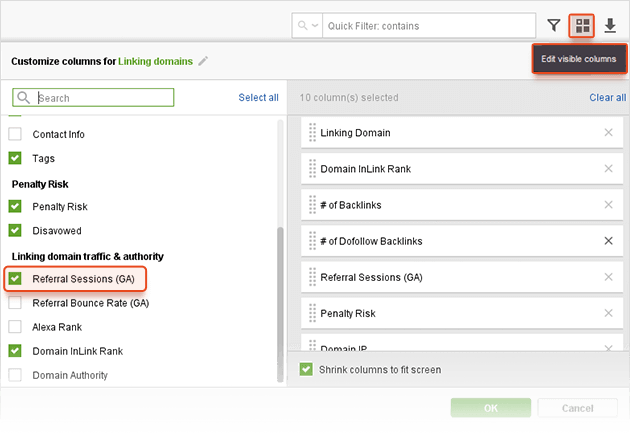This screenshot has width=630, height=442.
Task: Click drag handle of Domain InLink Rank
Action: point(312,169)
